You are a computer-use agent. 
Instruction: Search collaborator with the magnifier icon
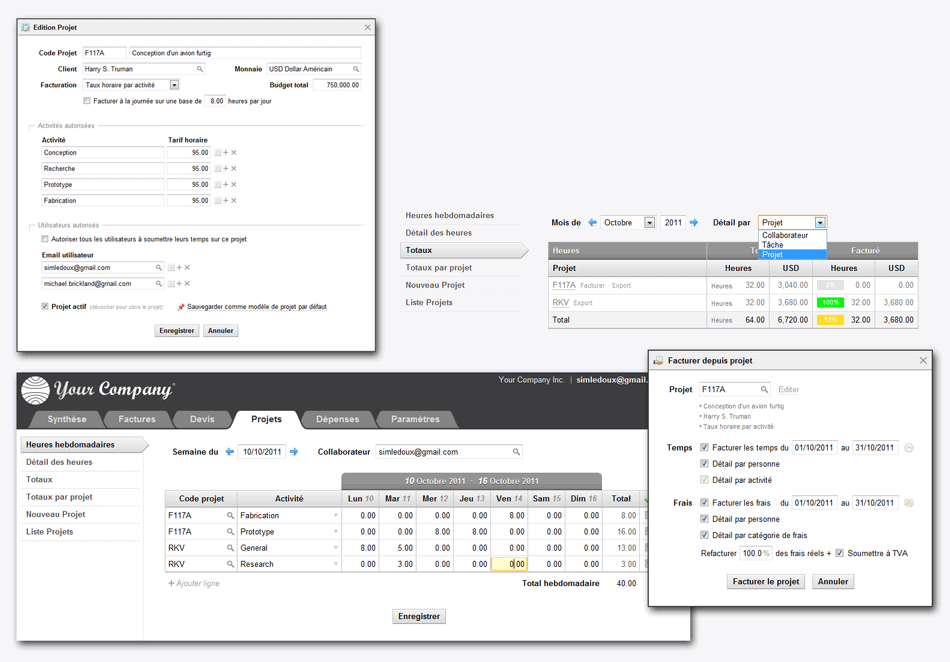coord(516,452)
